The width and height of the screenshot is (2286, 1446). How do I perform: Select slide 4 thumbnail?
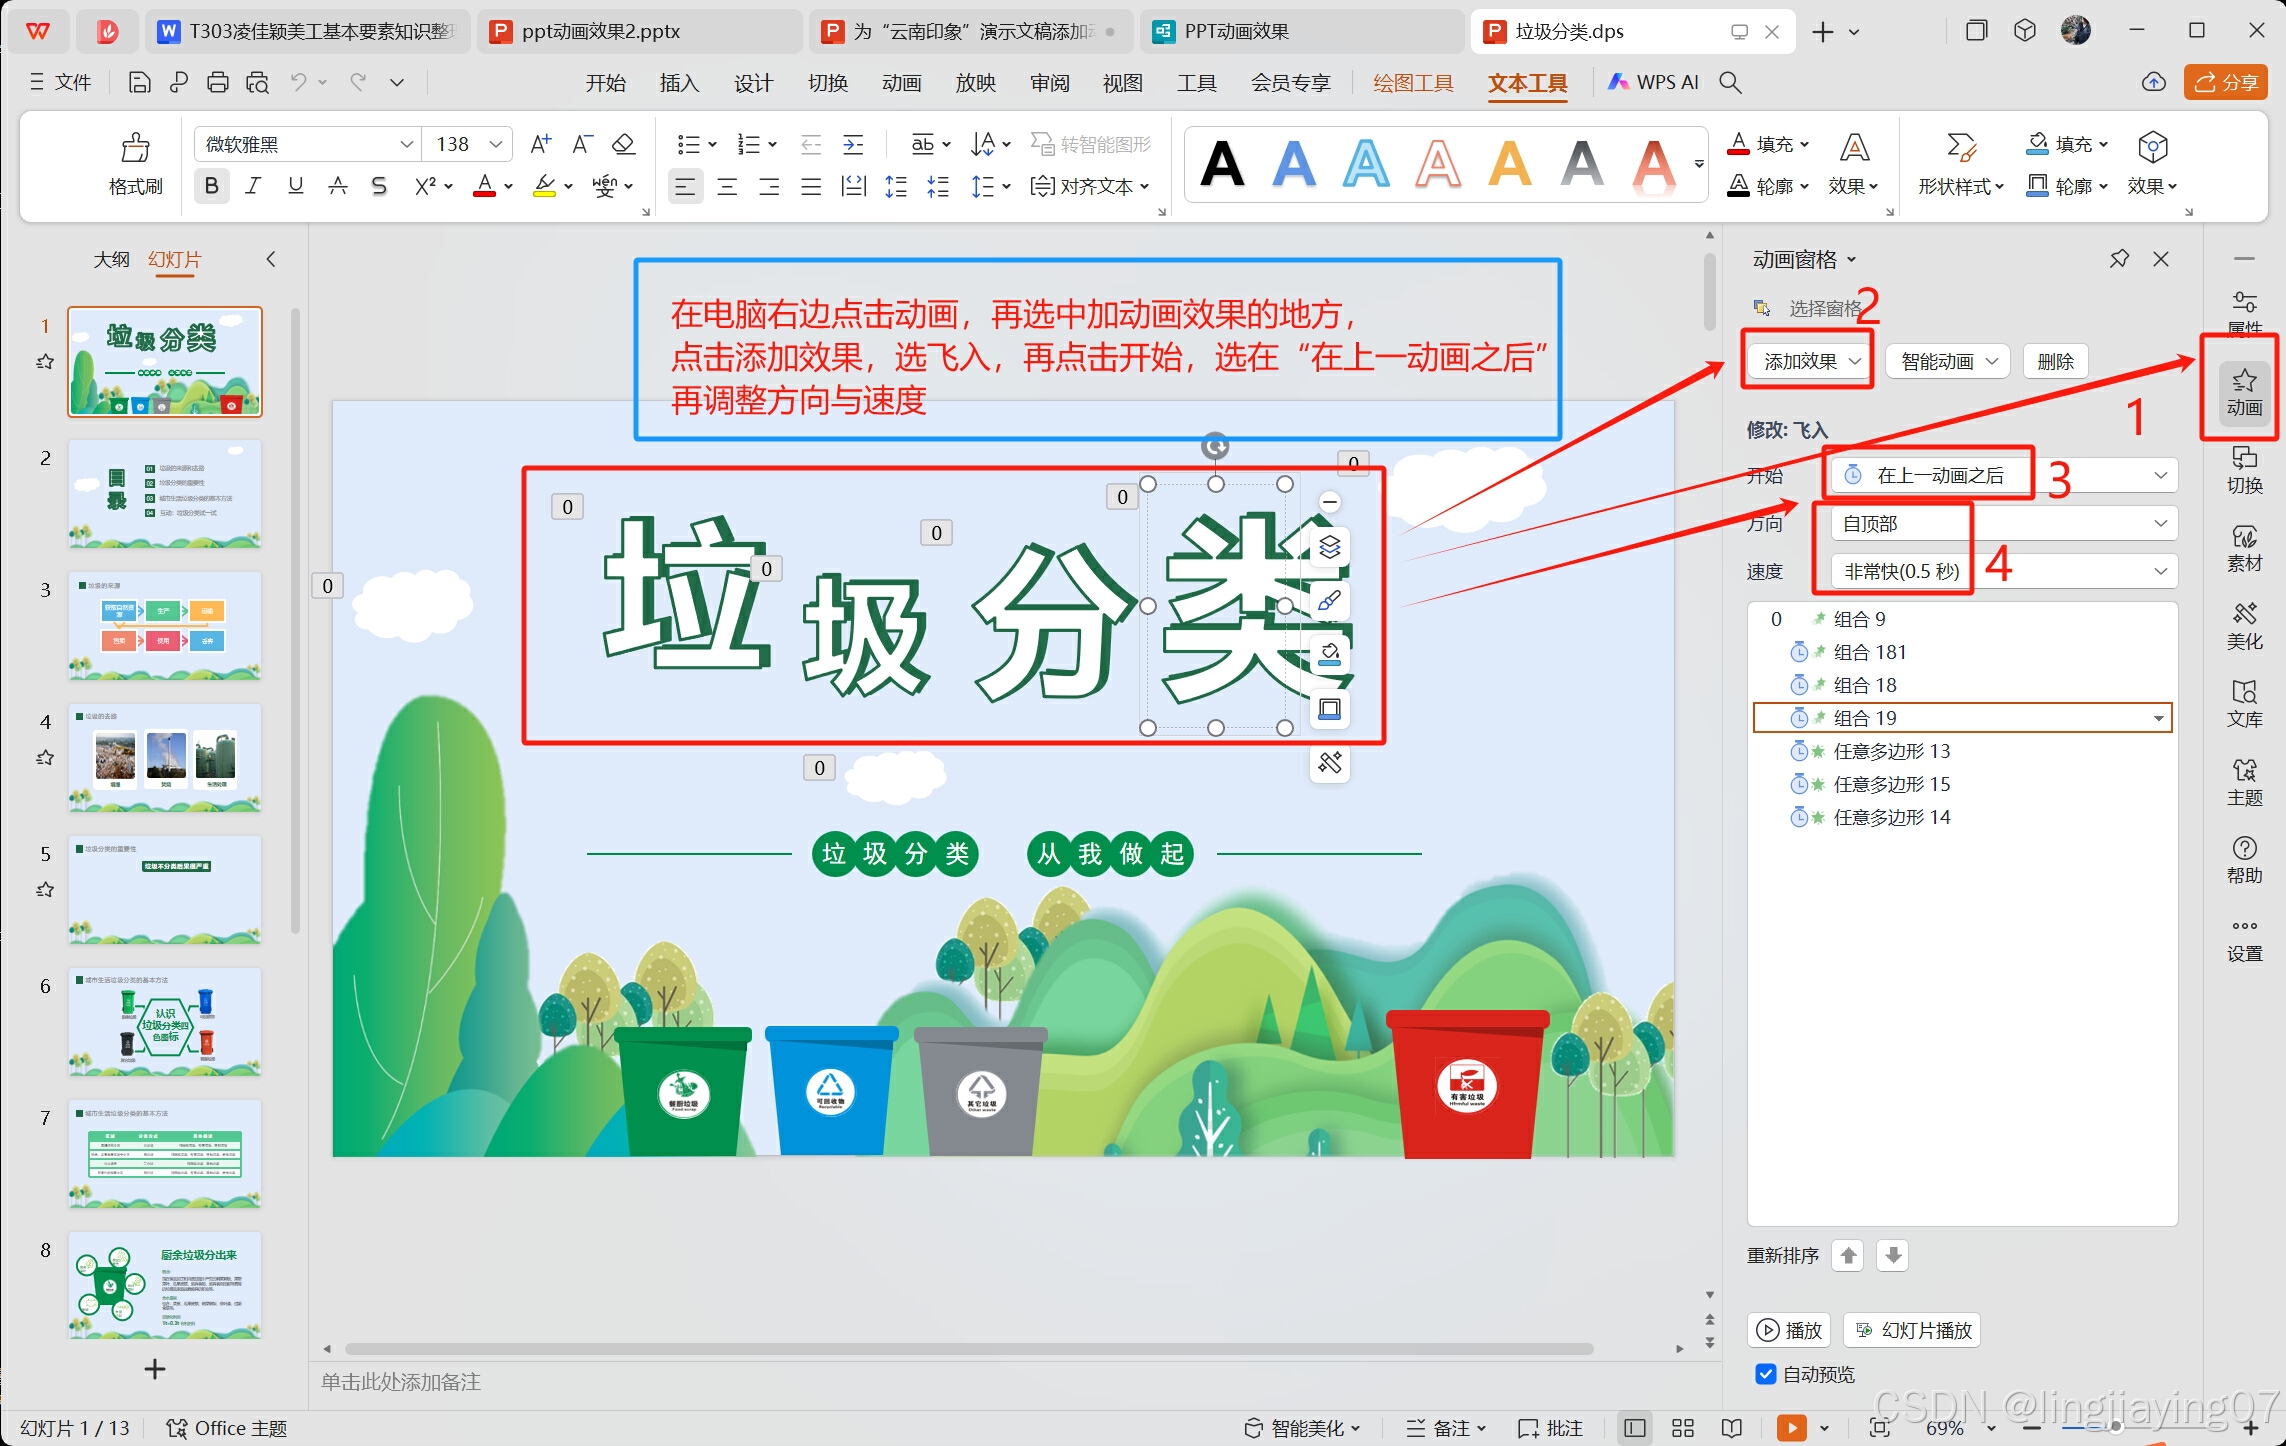(165, 757)
